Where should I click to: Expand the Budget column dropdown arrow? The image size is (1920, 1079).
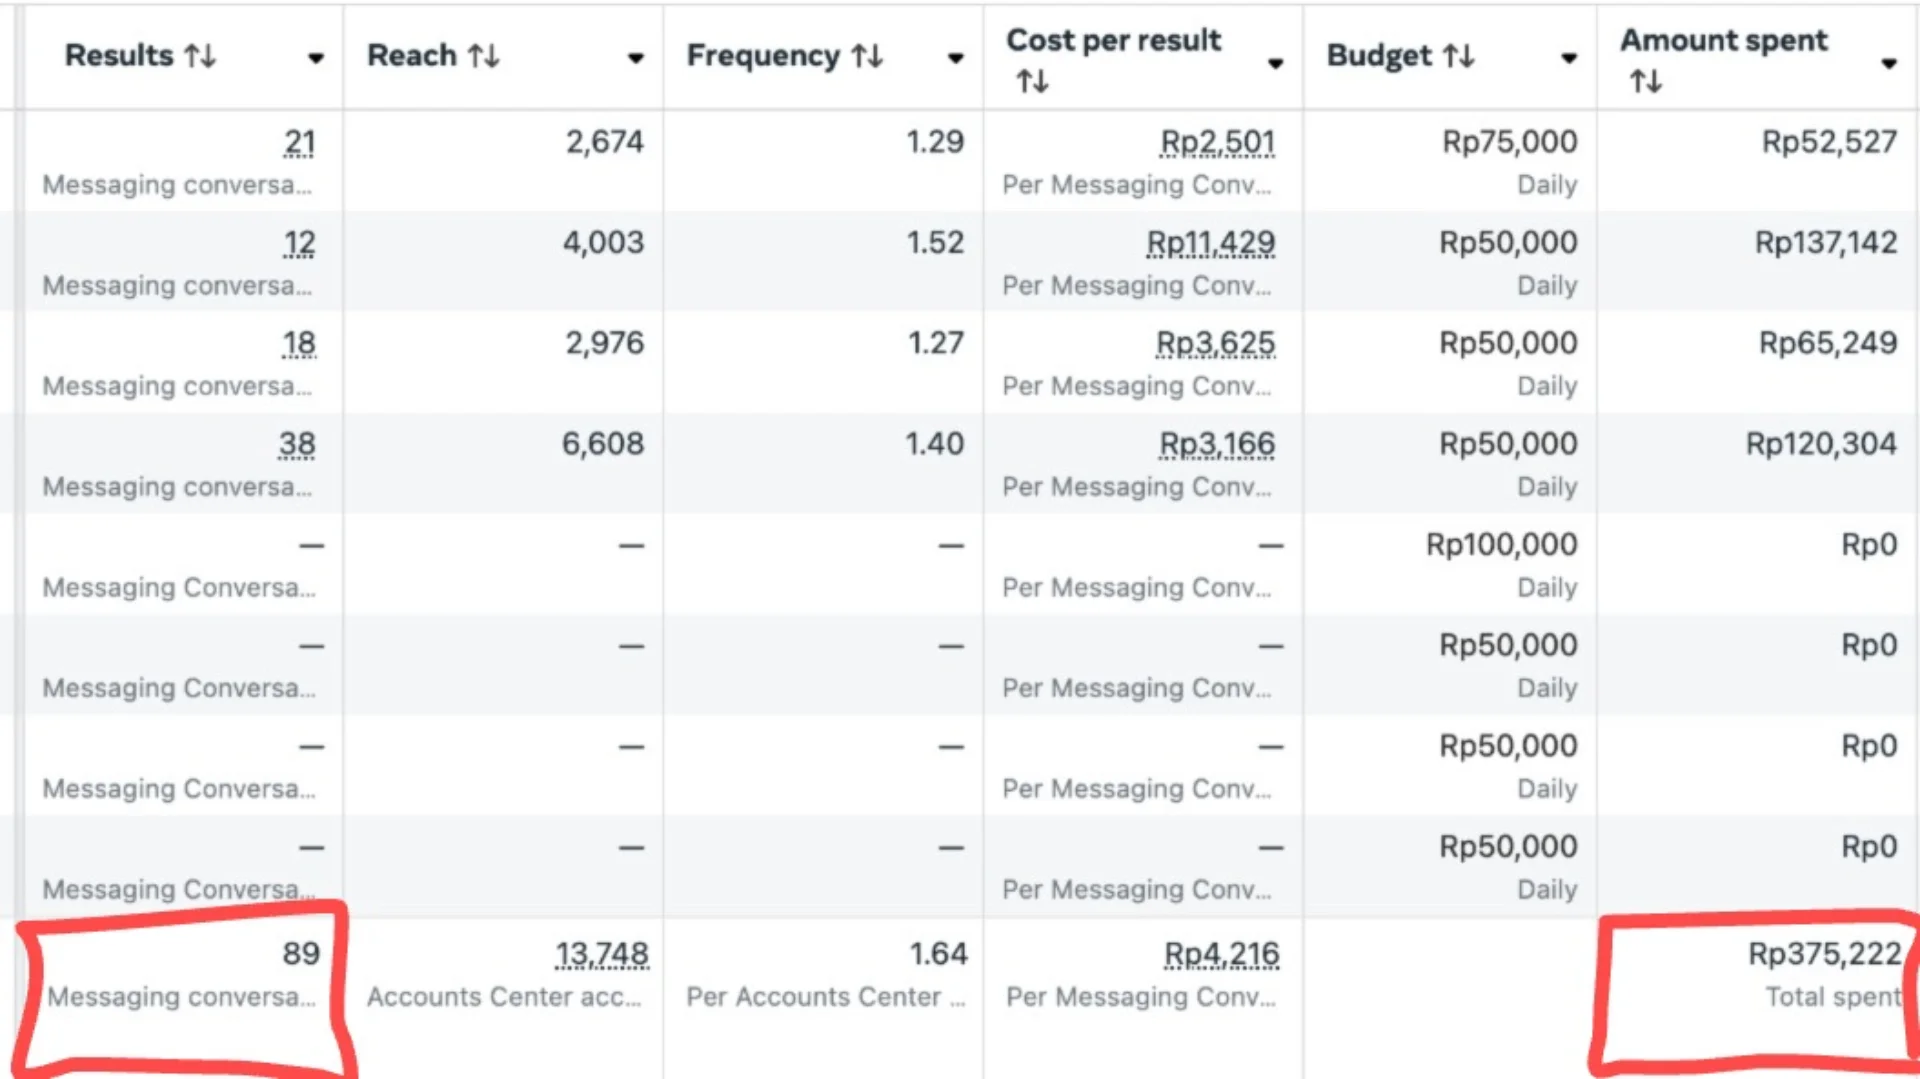1569,58
